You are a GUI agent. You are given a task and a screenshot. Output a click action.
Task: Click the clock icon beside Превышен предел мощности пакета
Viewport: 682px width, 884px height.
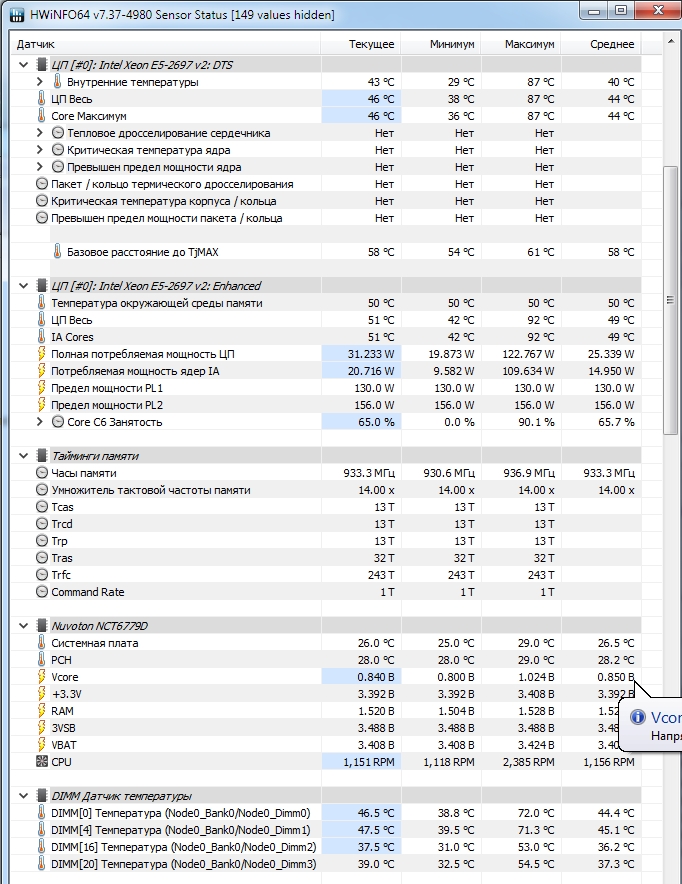coord(42,218)
